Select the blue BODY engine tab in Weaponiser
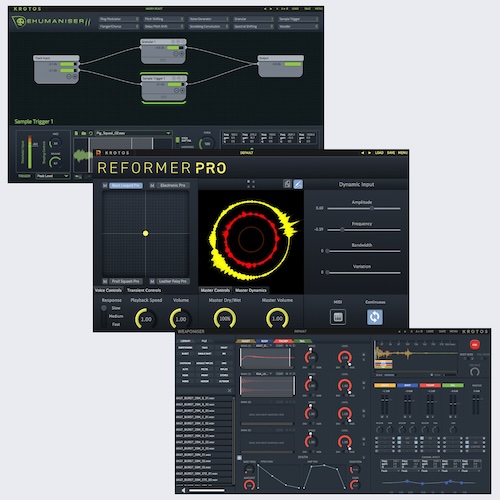 tap(264, 341)
